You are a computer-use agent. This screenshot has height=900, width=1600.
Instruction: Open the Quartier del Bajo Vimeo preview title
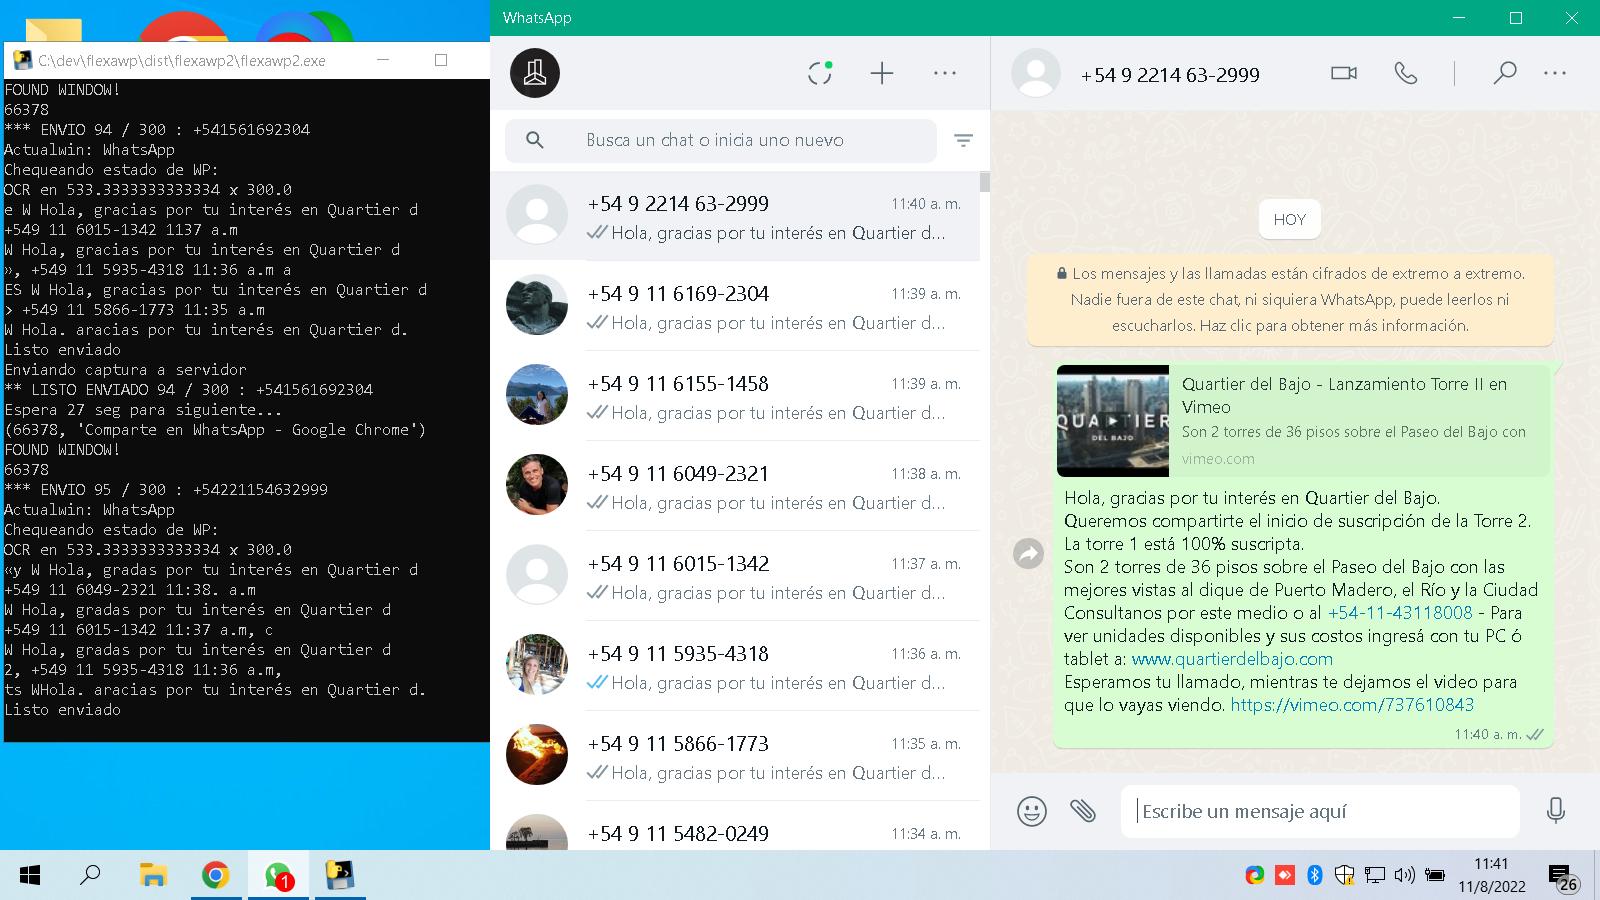coord(1344,395)
